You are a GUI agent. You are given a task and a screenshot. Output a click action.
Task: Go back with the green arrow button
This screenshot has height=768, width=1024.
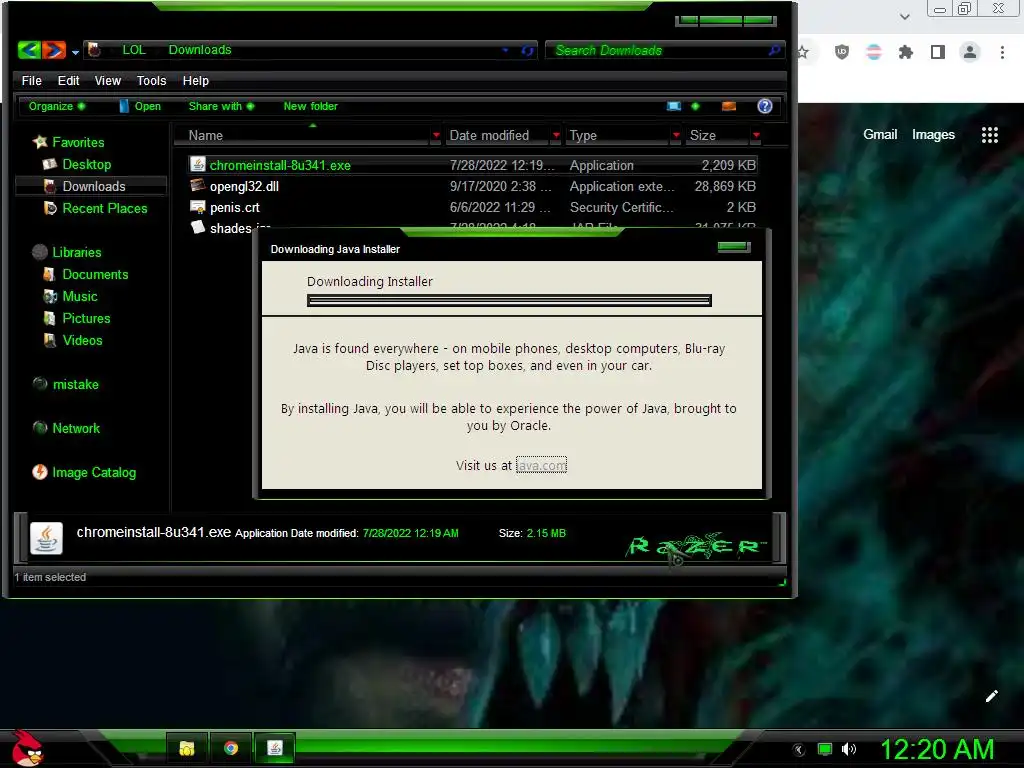[29, 50]
